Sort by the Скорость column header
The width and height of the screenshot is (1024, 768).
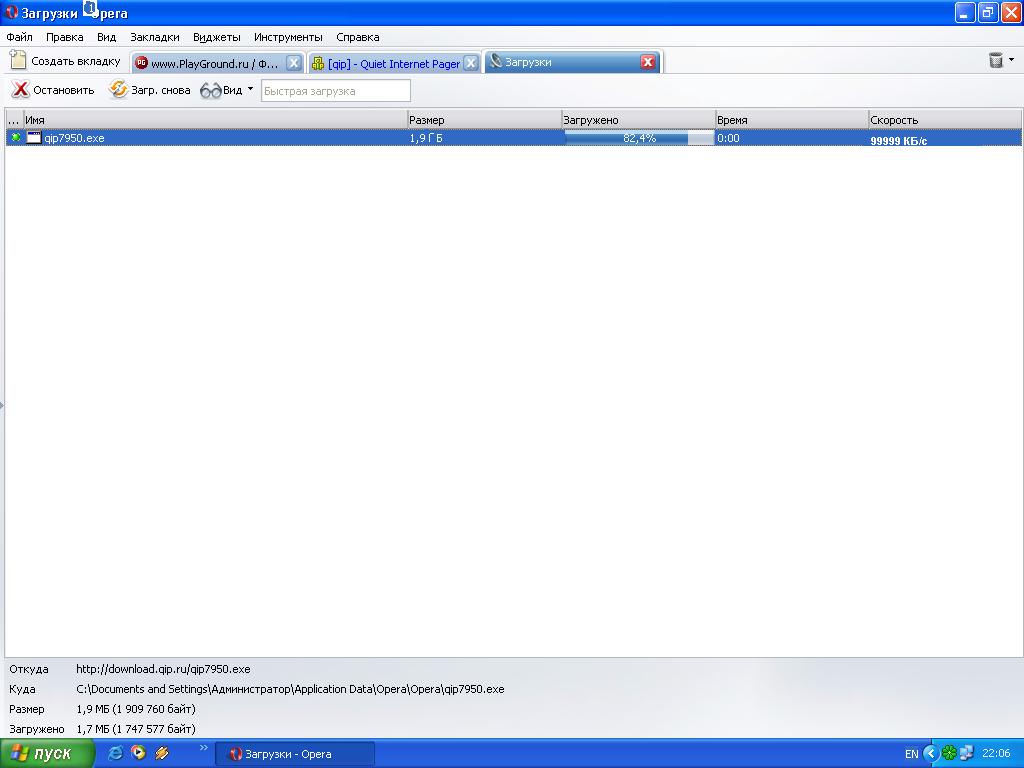(x=944, y=120)
